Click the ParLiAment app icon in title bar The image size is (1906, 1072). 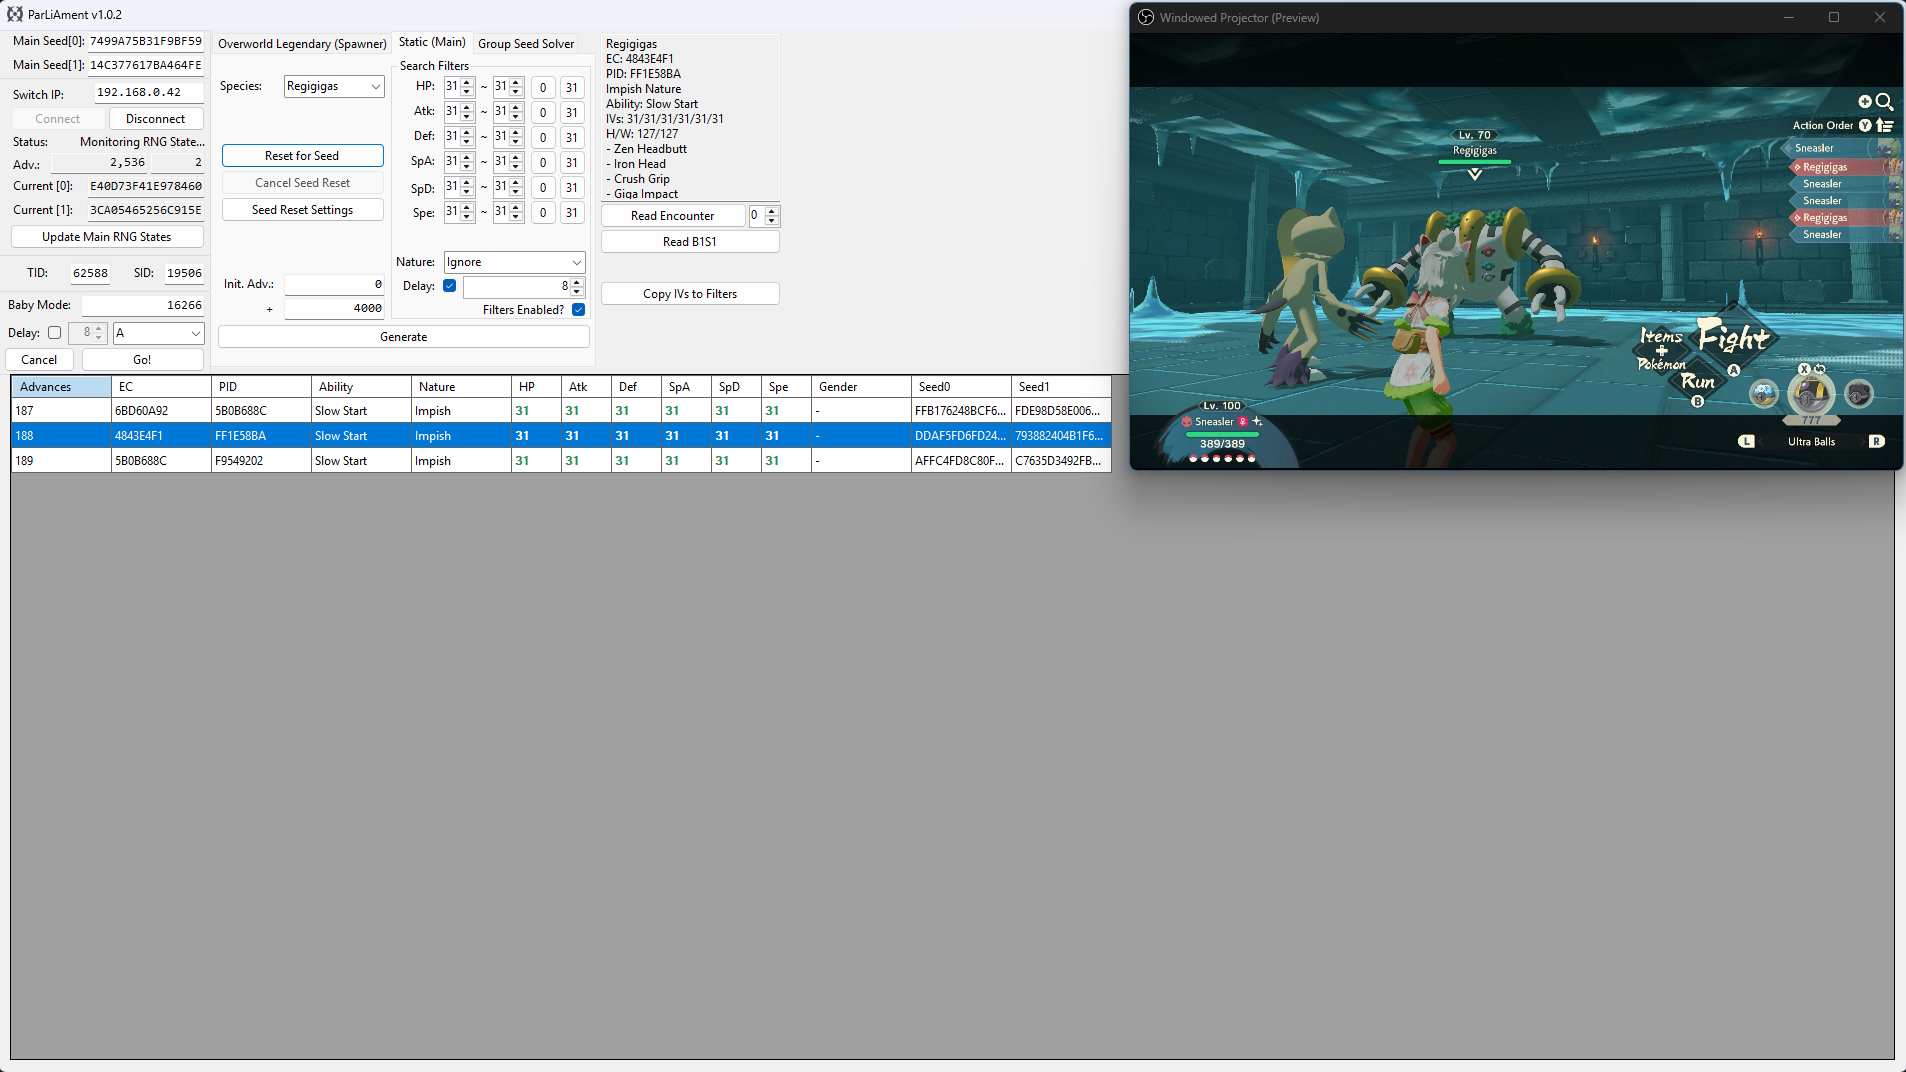[x=14, y=14]
